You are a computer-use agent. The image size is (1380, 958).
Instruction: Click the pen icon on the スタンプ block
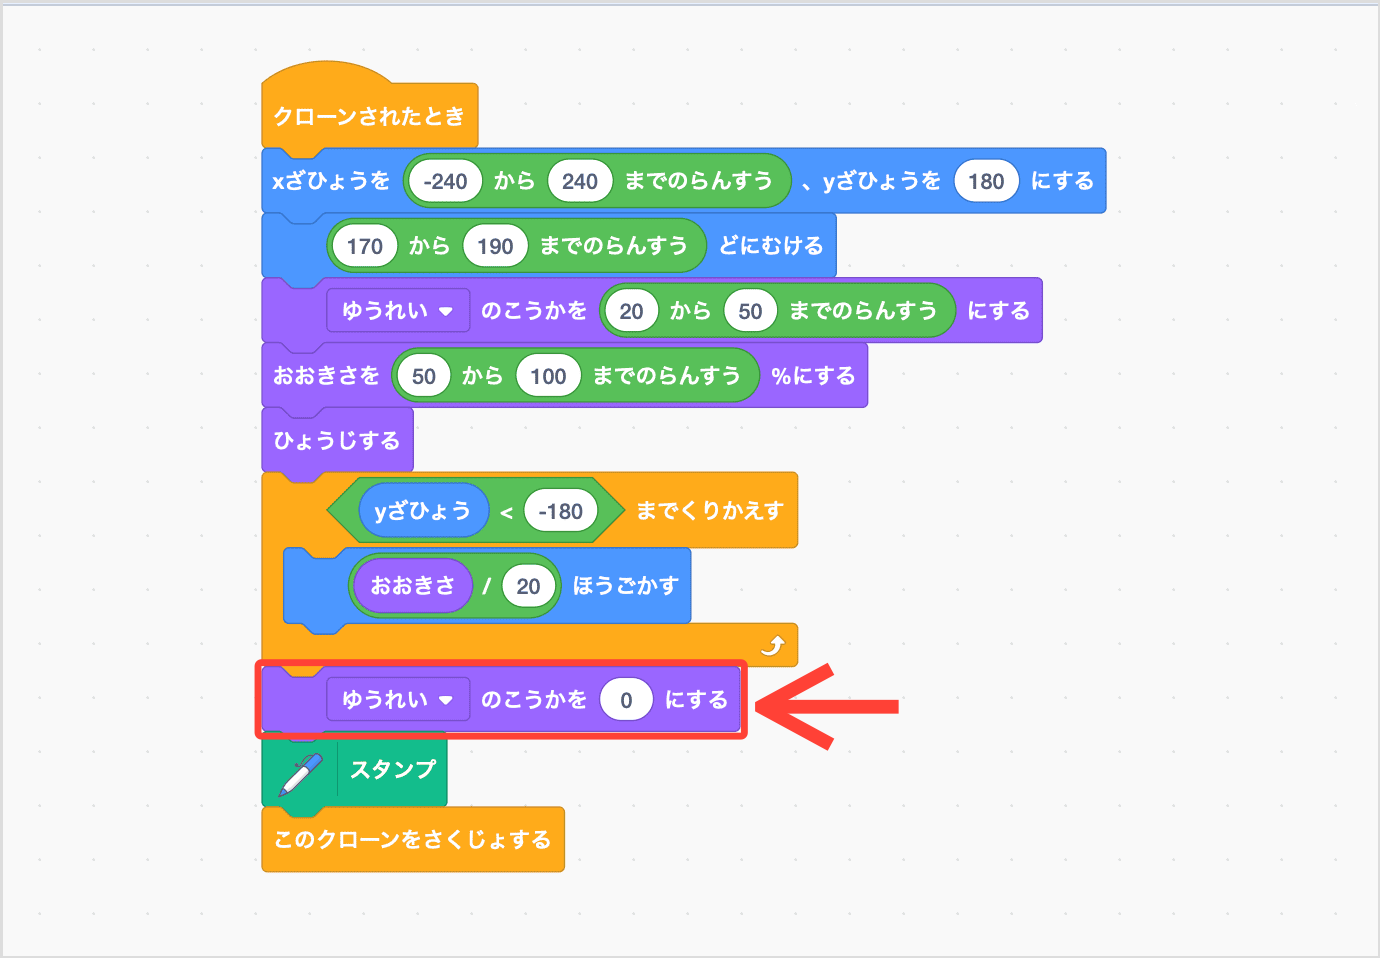301,773
